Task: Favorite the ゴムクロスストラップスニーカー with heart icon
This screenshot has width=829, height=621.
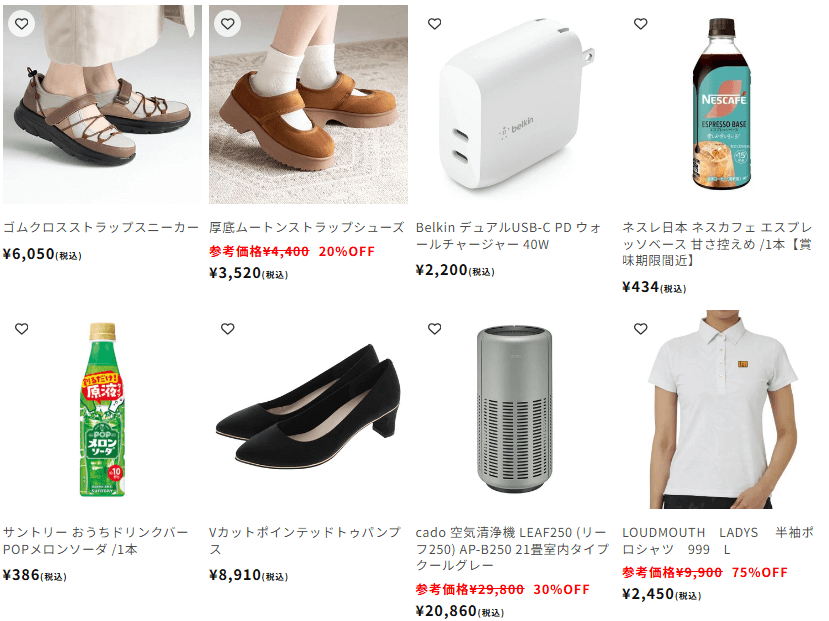Action: [x=22, y=24]
